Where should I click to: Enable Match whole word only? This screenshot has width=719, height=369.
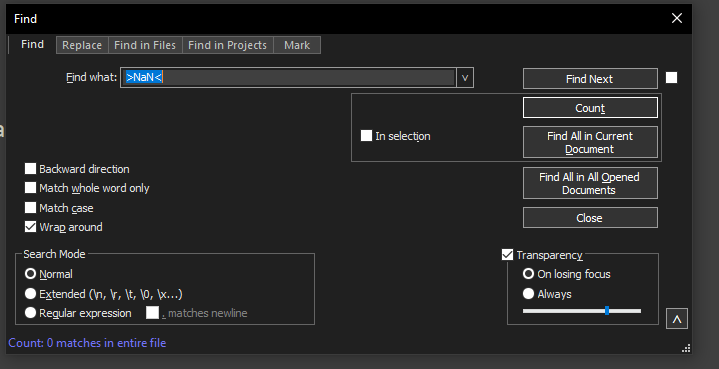coord(30,188)
